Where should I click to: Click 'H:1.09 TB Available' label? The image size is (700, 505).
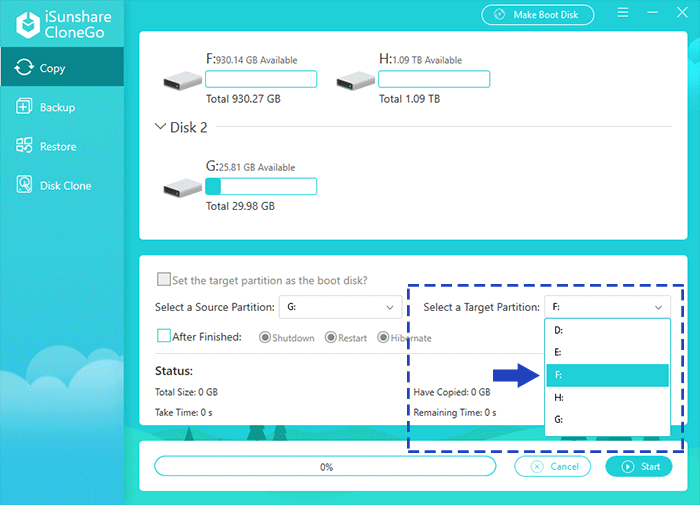(x=420, y=59)
